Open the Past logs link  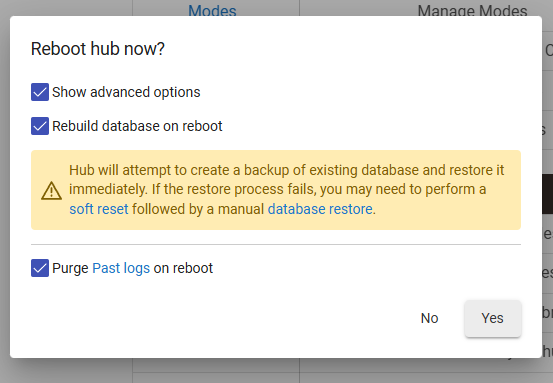pyautogui.click(x=121, y=268)
